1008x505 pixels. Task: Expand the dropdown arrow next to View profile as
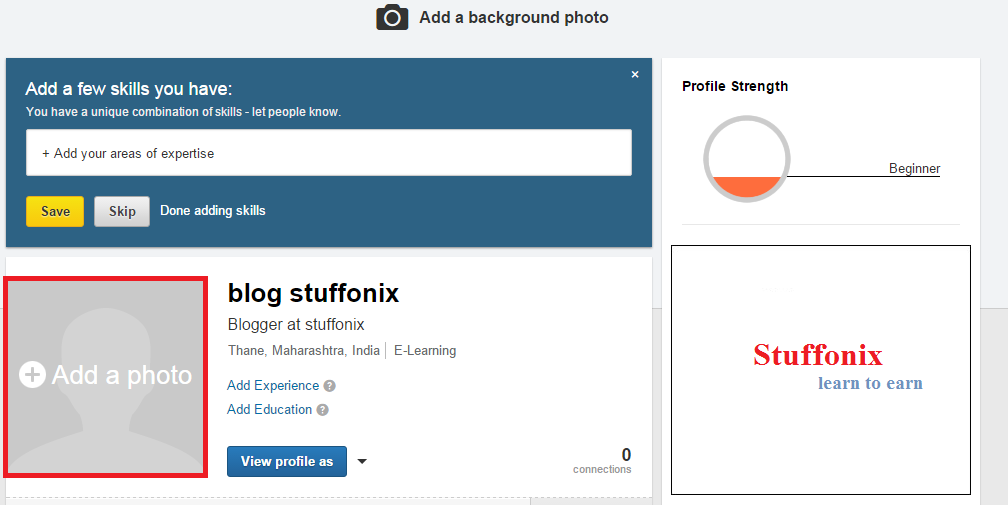pyautogui.click(x=362, y=461)
